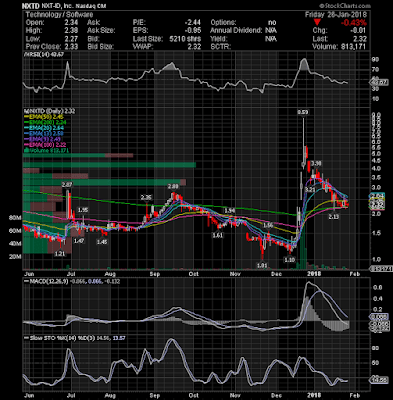
Task: Click the Chg value -0.01
Action: tap(359, 31)
